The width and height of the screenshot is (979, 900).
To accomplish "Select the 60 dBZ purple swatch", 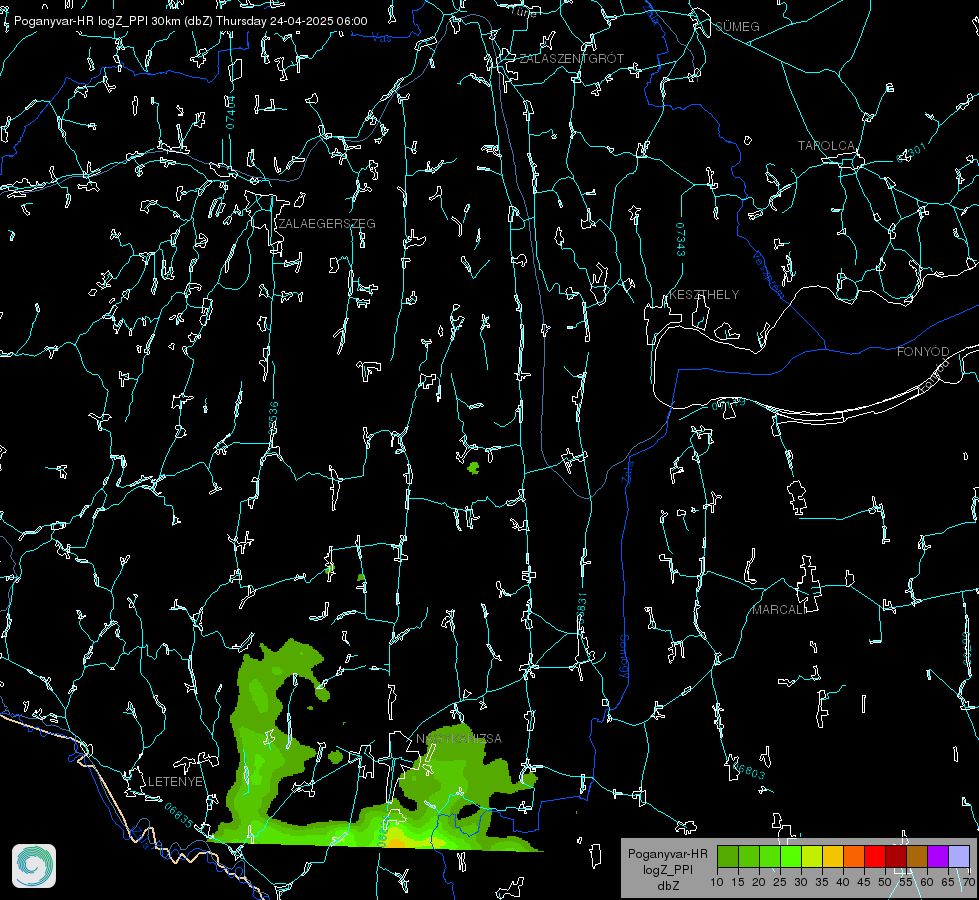I will 938,857.
